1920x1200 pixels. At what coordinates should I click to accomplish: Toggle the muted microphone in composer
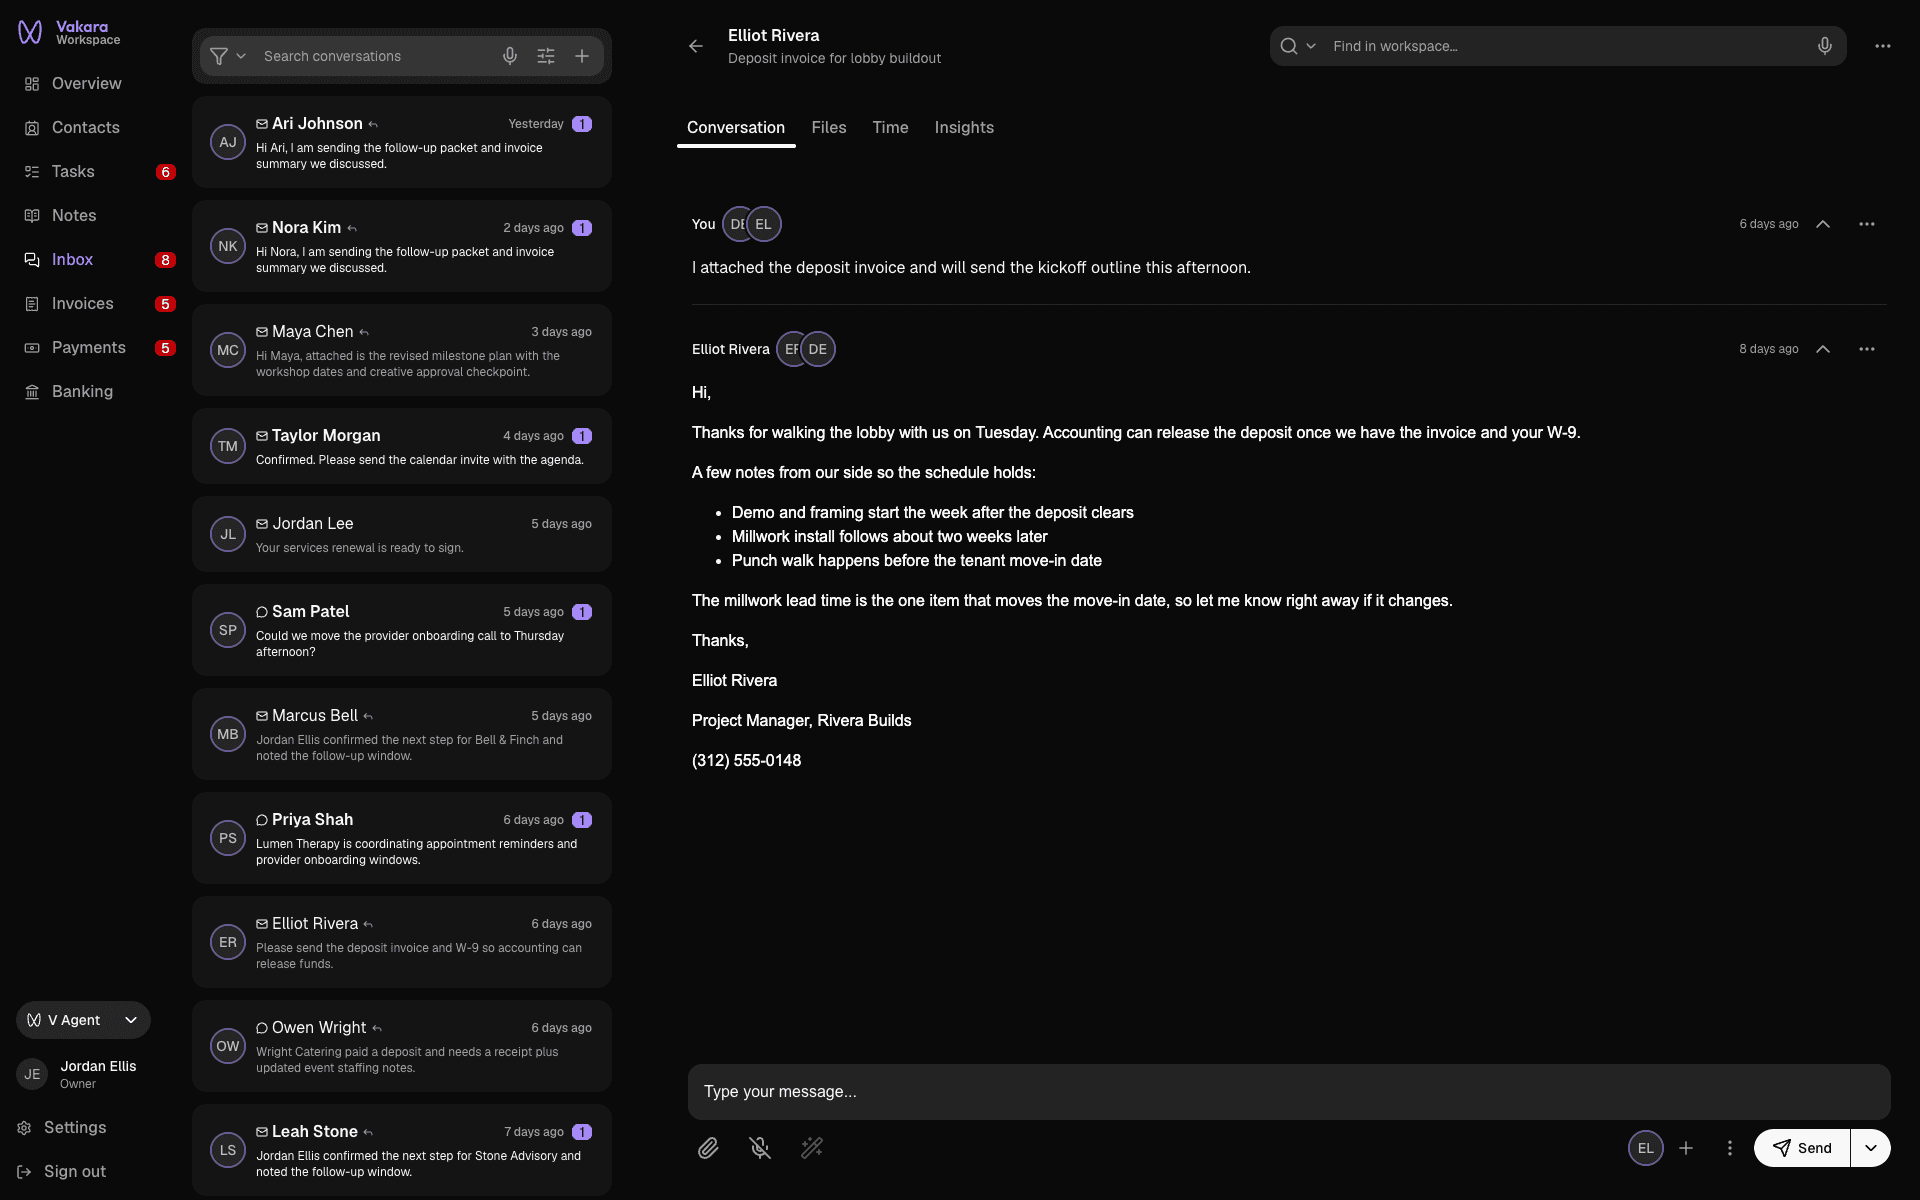click(760, 1148)
